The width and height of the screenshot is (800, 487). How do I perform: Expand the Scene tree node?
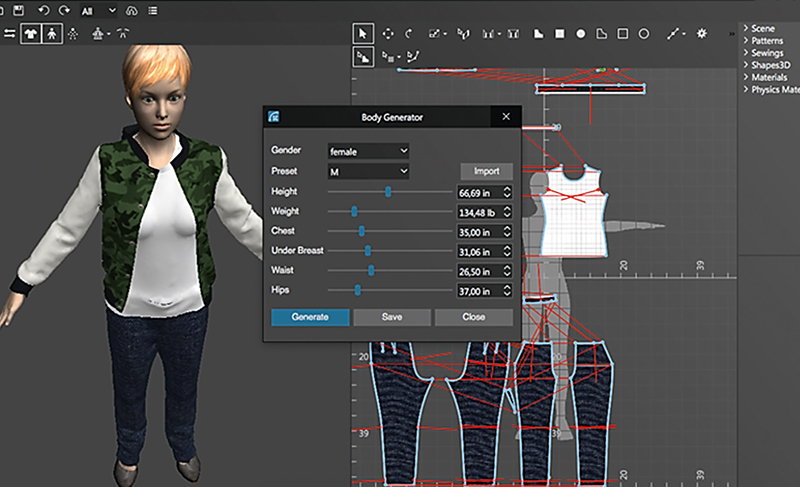click(745, 28)
